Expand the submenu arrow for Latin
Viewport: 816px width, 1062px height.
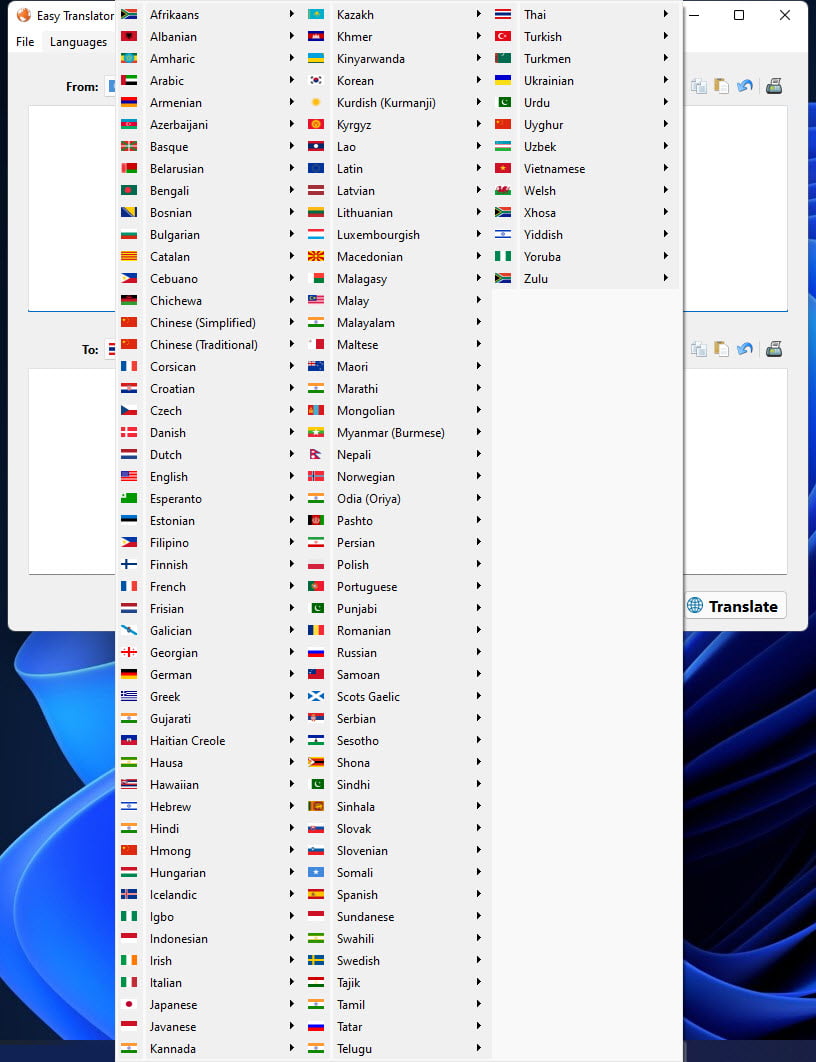point(479,169)
